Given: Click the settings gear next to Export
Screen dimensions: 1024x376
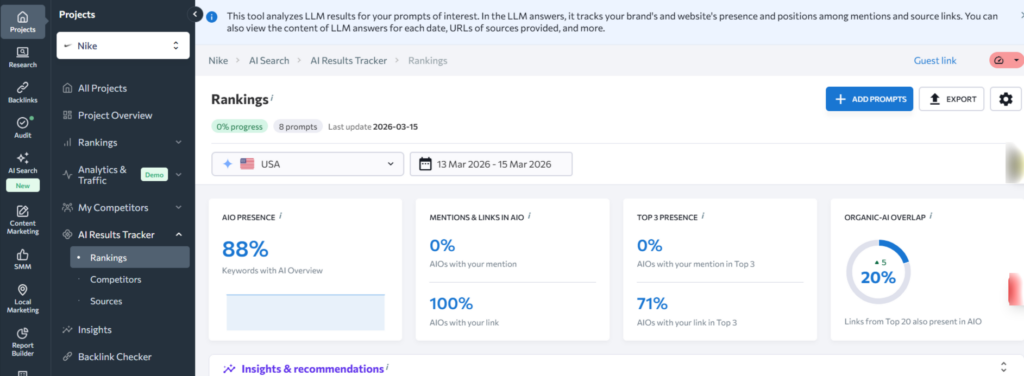Looking at the screenshot, I should [1006, 99].
